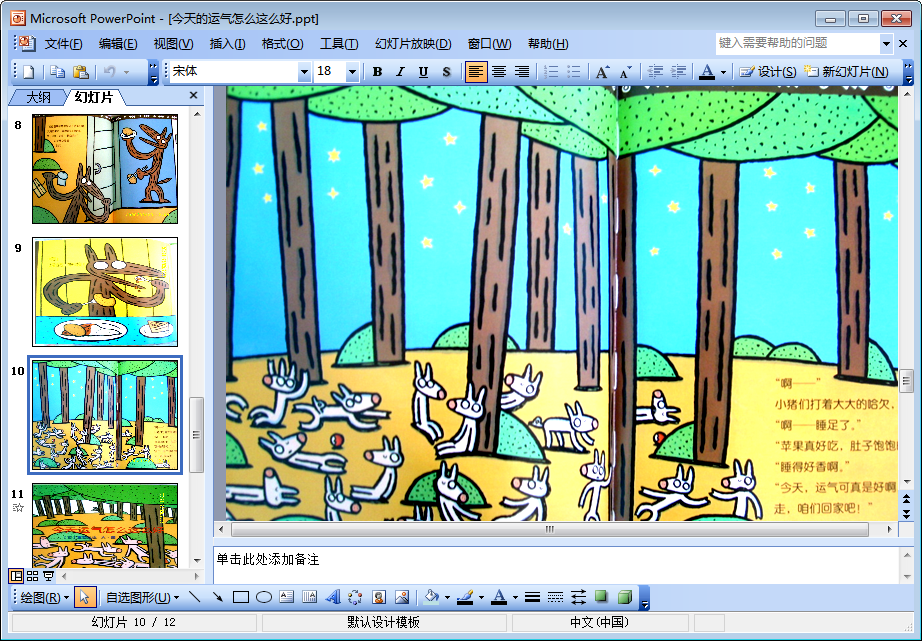Enable right text alignment
Image resolution: width=922 pixels, height=641 pixels.
click(x=522, y=72)
